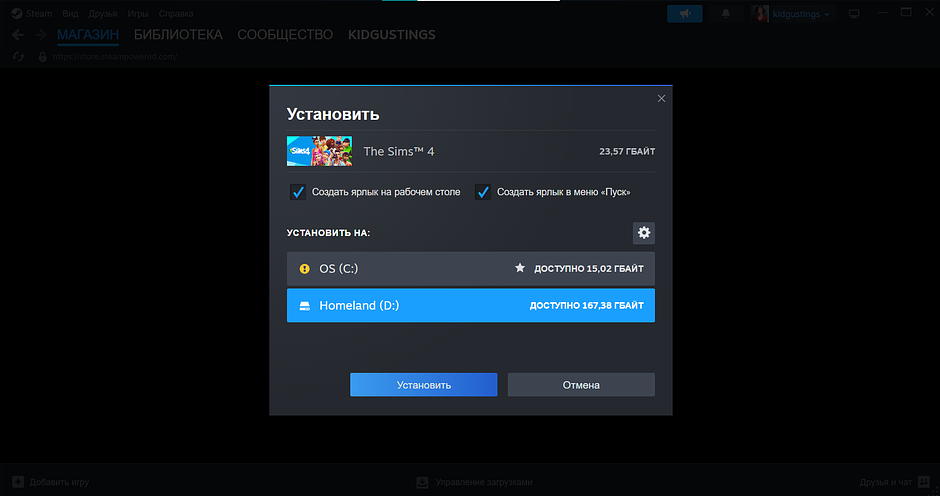This screenshot has height=496, width=940.
Task: Open the KIDGUSTINGS profile tab
Action: pyautogui.click(x=391, y=35)
